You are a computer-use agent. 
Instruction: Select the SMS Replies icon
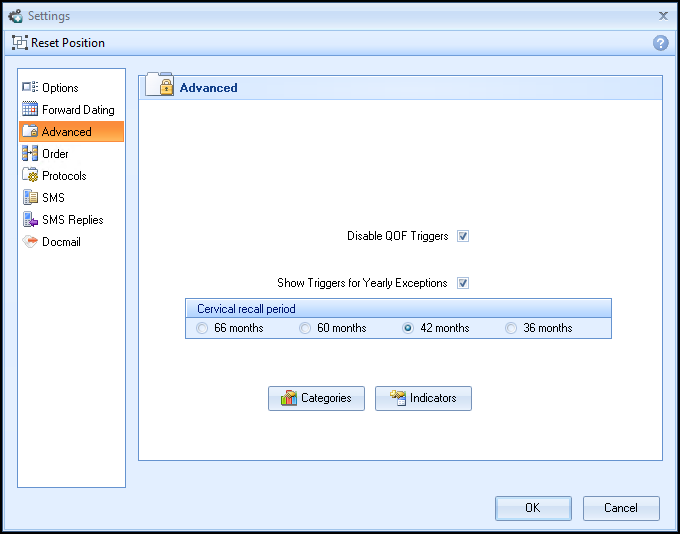(30, 220)
